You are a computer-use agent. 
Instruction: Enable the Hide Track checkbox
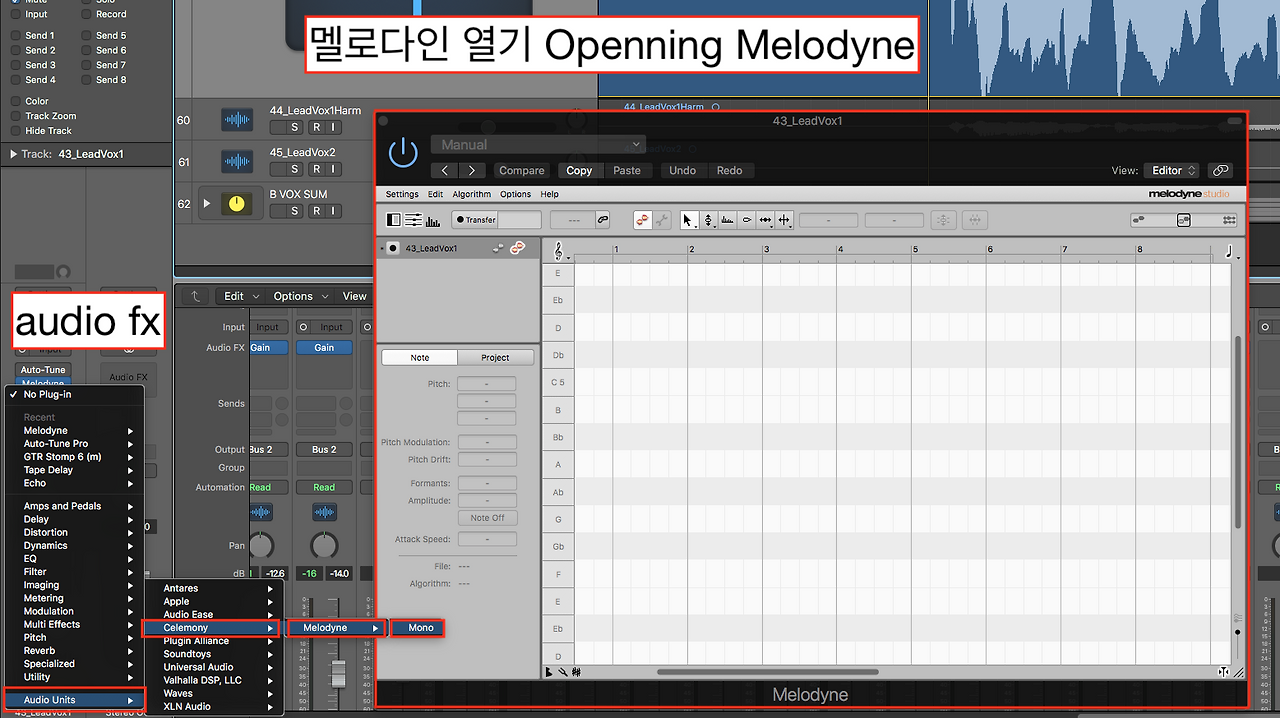coord(15,131)
